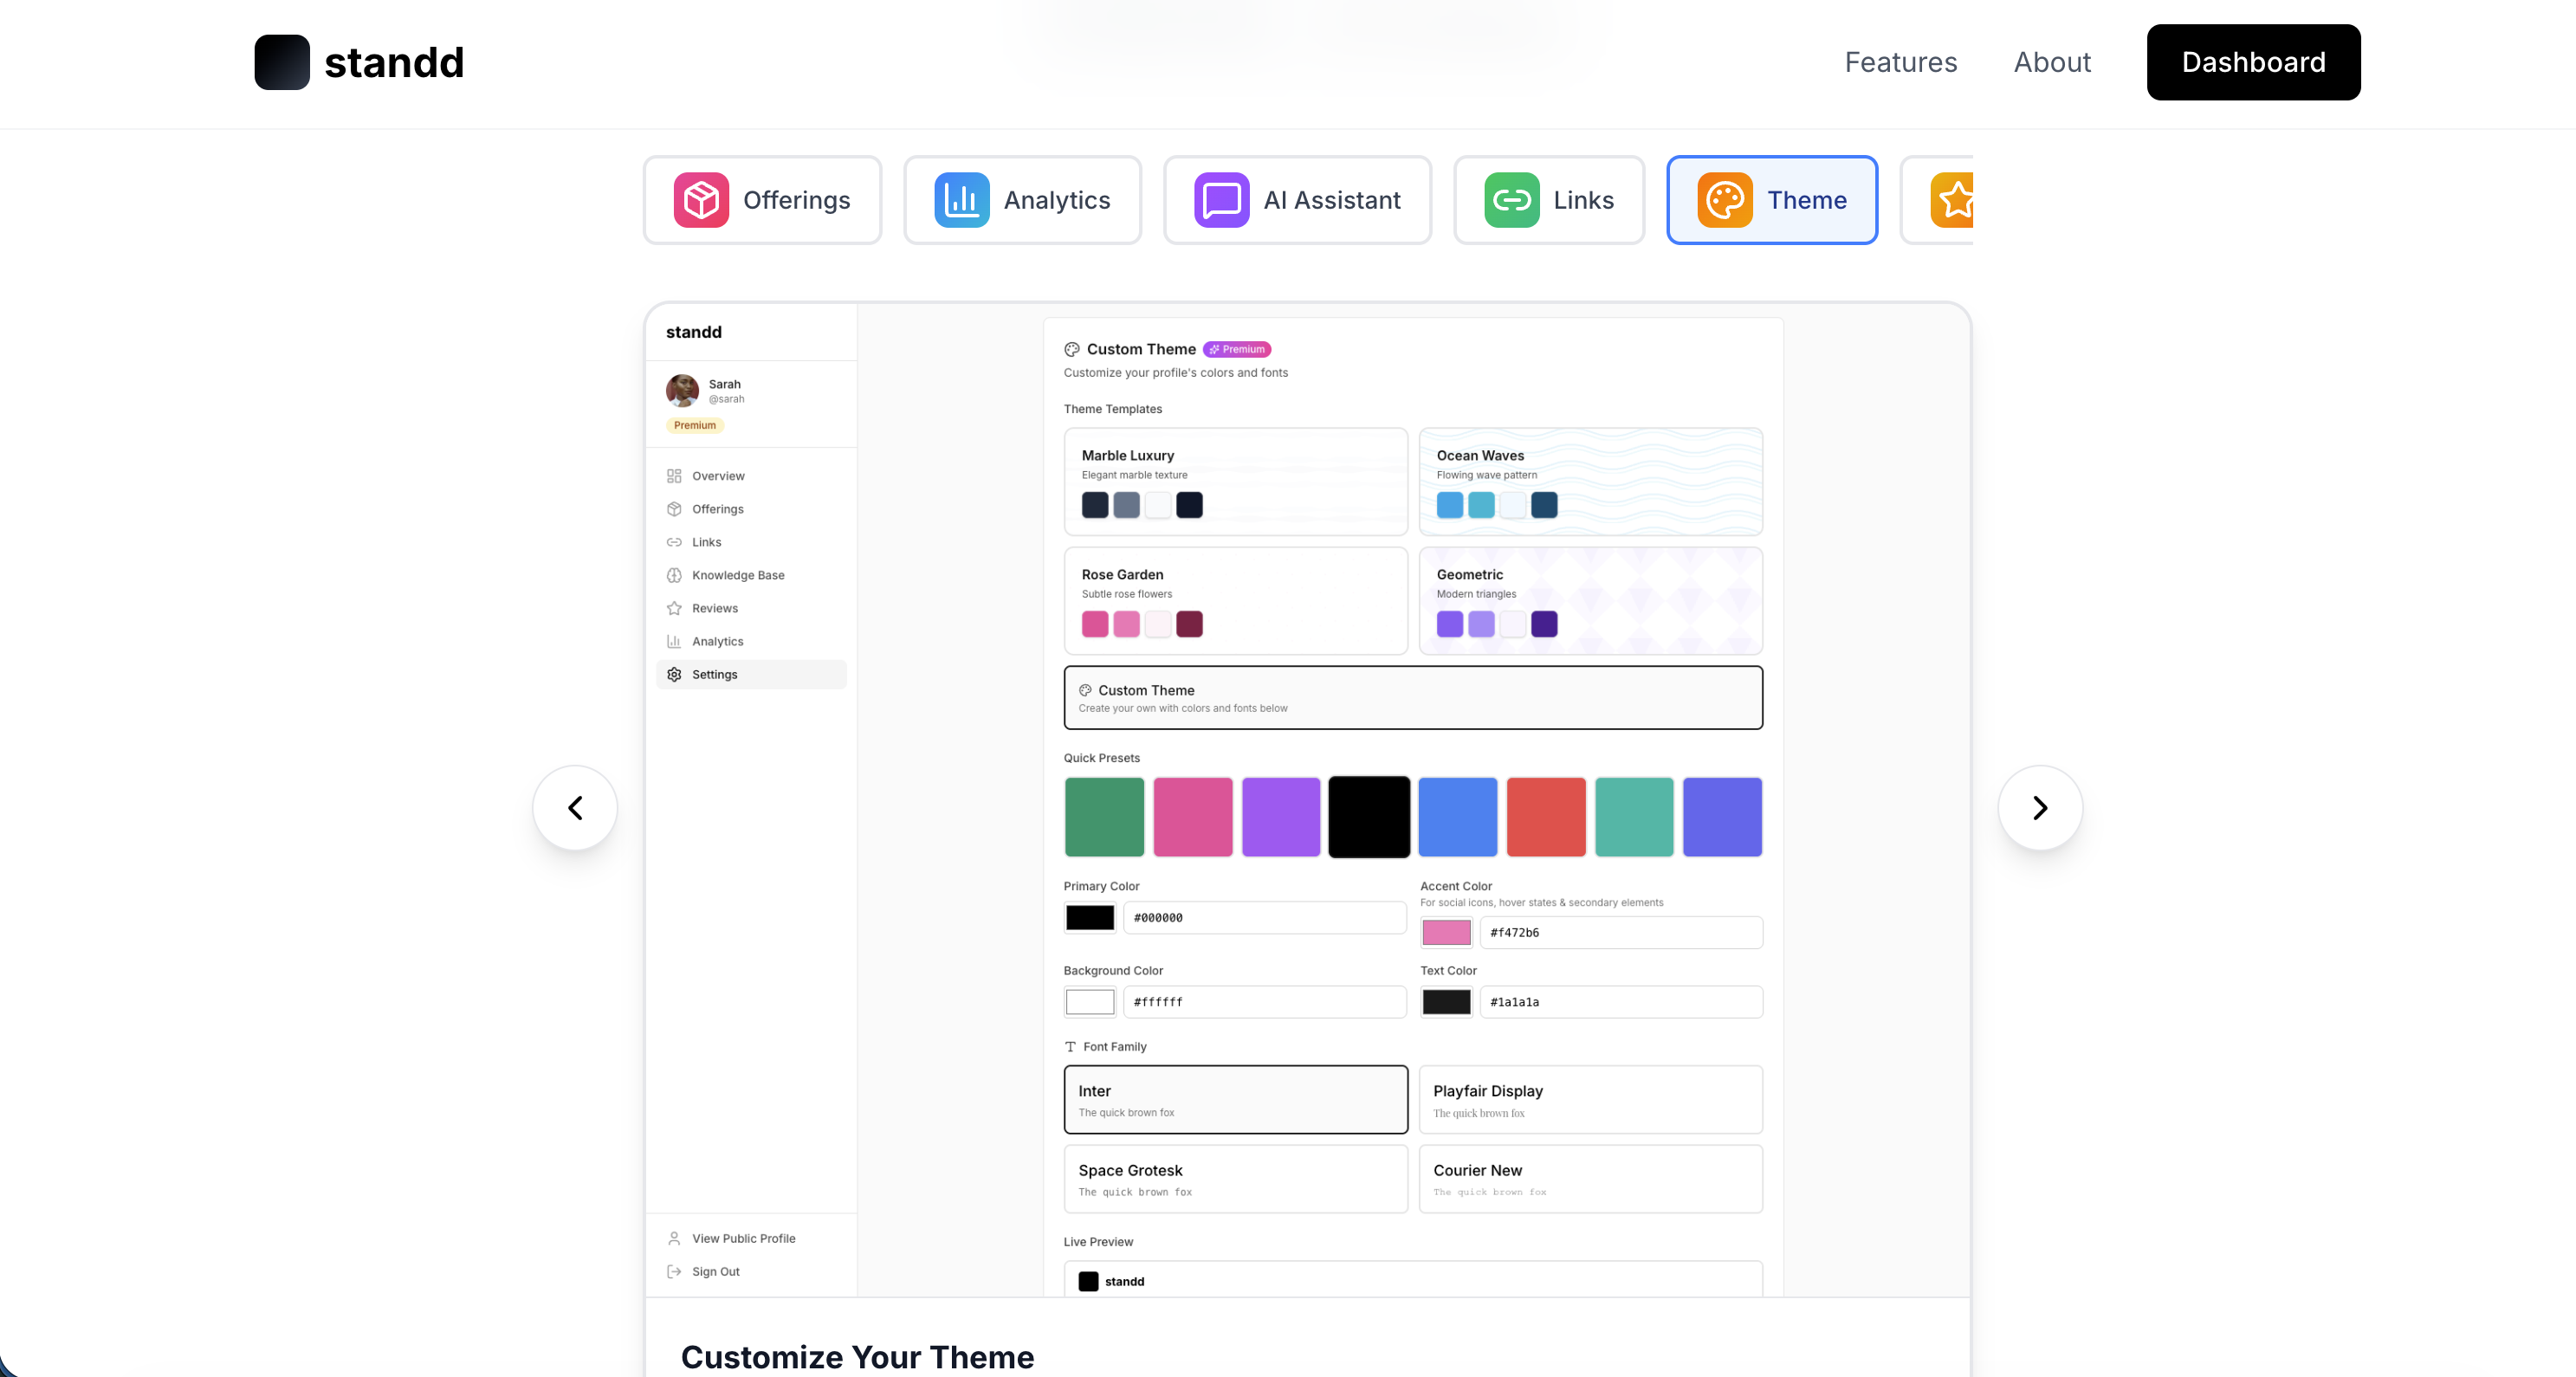2576x1377 pixels.
Task: Click the left carousel arrow
Action: tap(575, 807)
